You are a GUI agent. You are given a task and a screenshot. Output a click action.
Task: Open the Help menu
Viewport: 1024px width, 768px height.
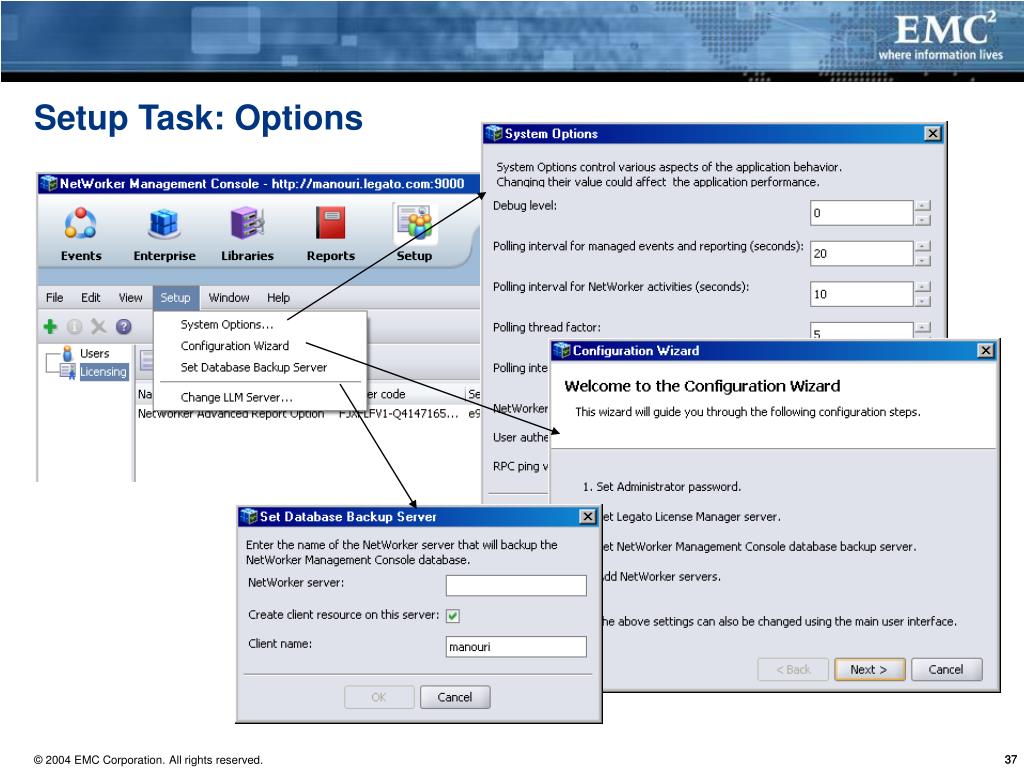[278, 298]
